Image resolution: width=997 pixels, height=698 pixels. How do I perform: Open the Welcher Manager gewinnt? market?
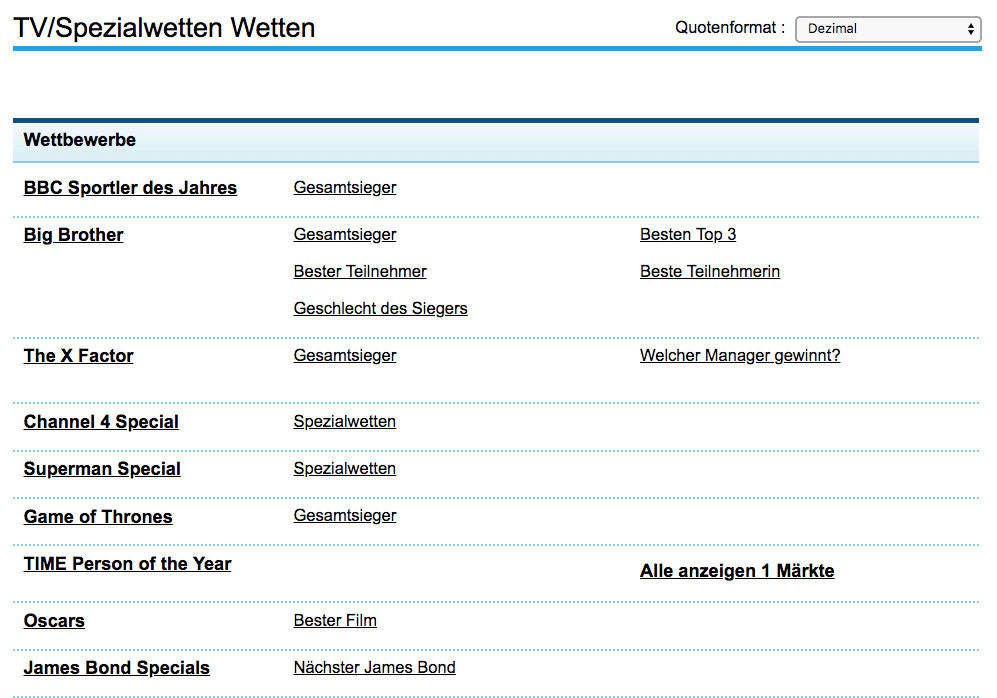[x=740, y=355]
